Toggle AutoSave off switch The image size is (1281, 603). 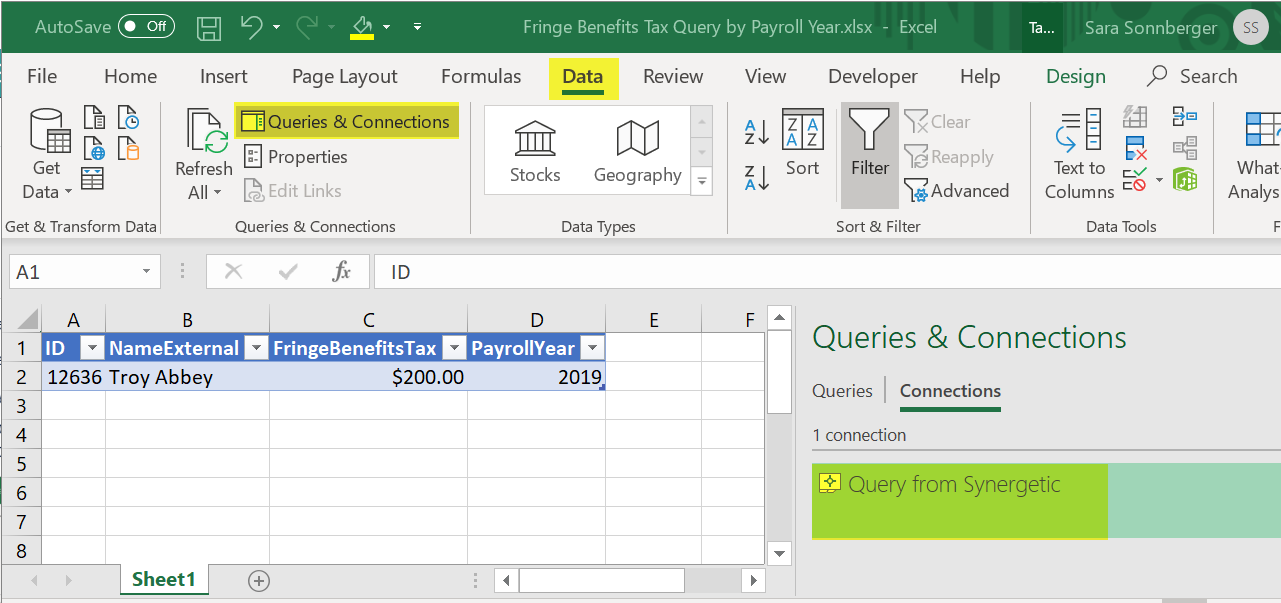144,27
